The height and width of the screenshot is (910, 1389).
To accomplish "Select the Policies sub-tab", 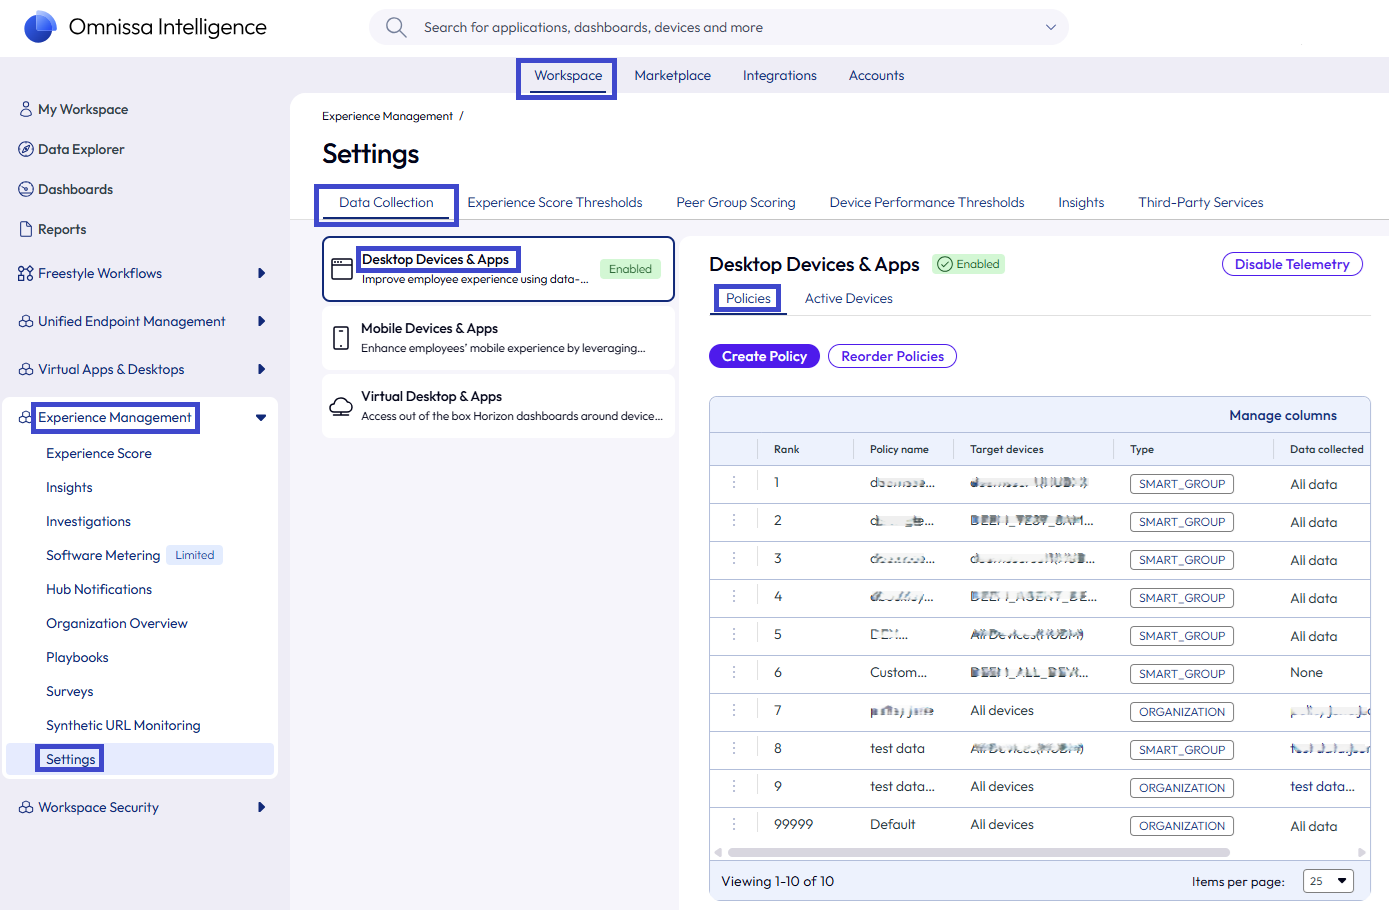I will 748,299.
